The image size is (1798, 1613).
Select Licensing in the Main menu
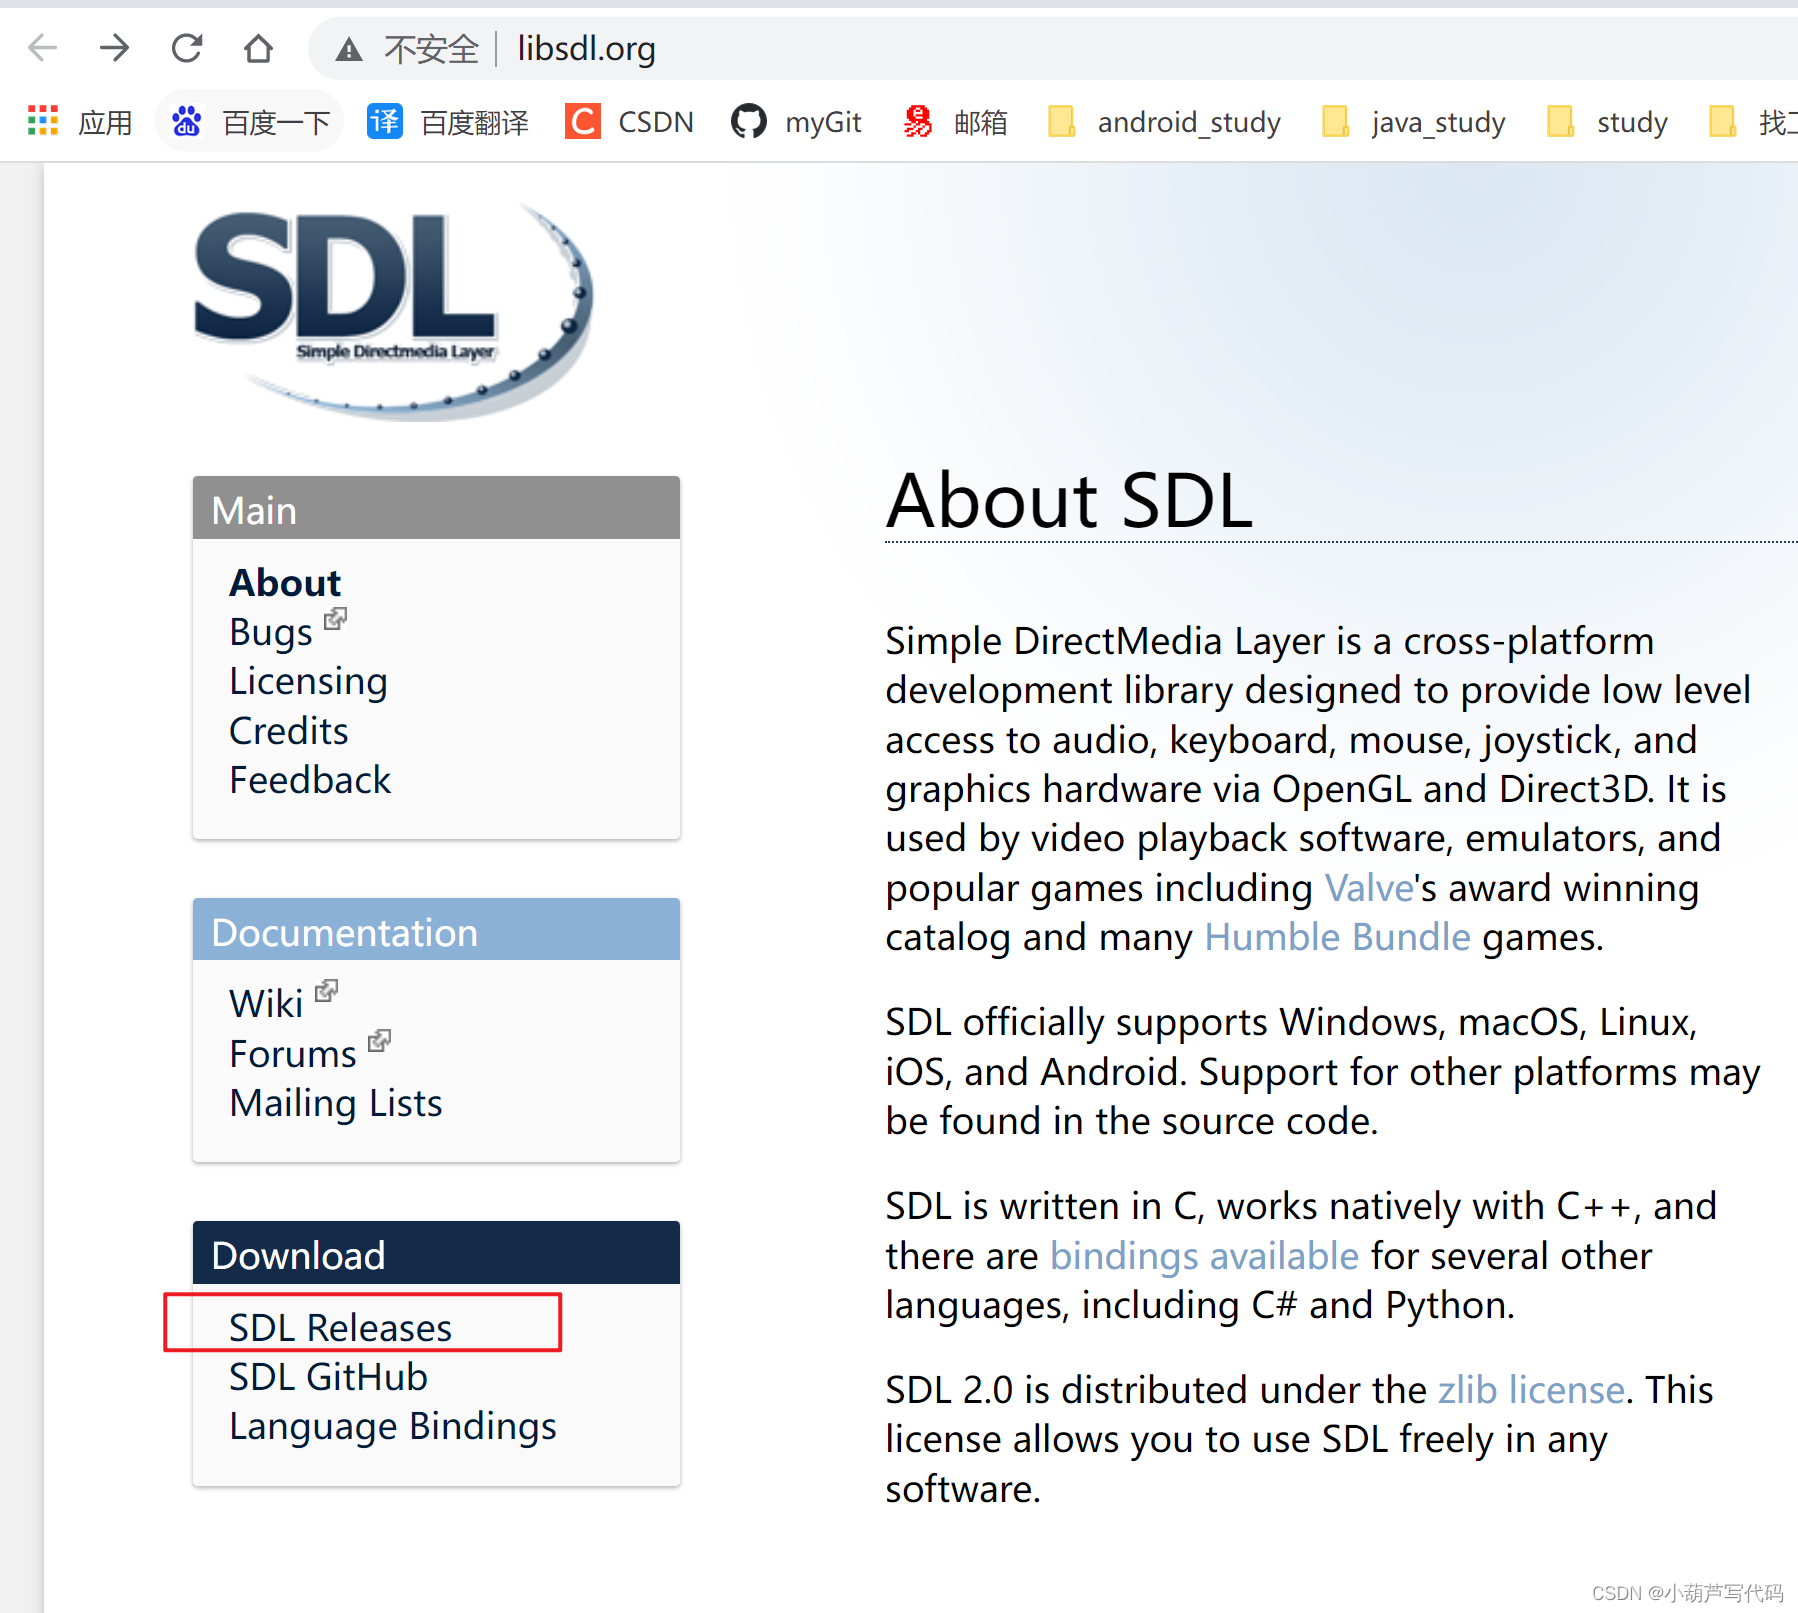[308, 681]
